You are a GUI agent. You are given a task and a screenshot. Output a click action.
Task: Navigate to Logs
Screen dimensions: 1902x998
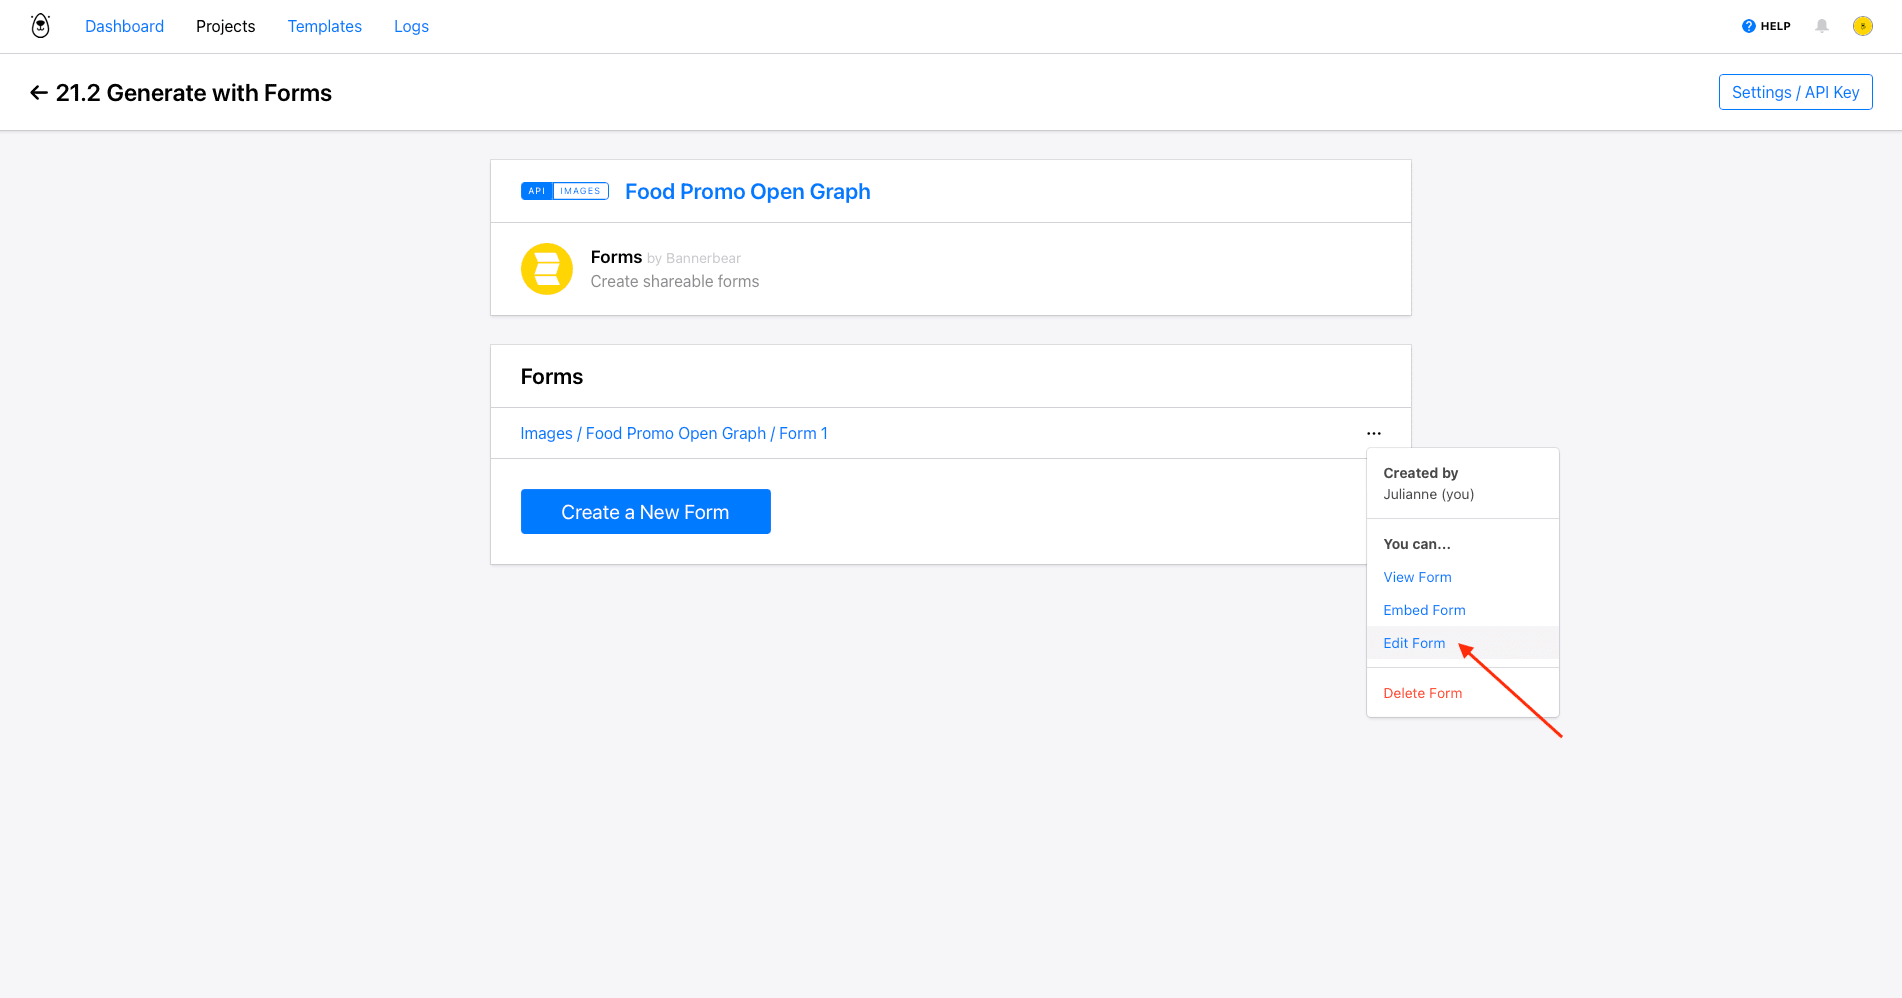coord(411,26)
